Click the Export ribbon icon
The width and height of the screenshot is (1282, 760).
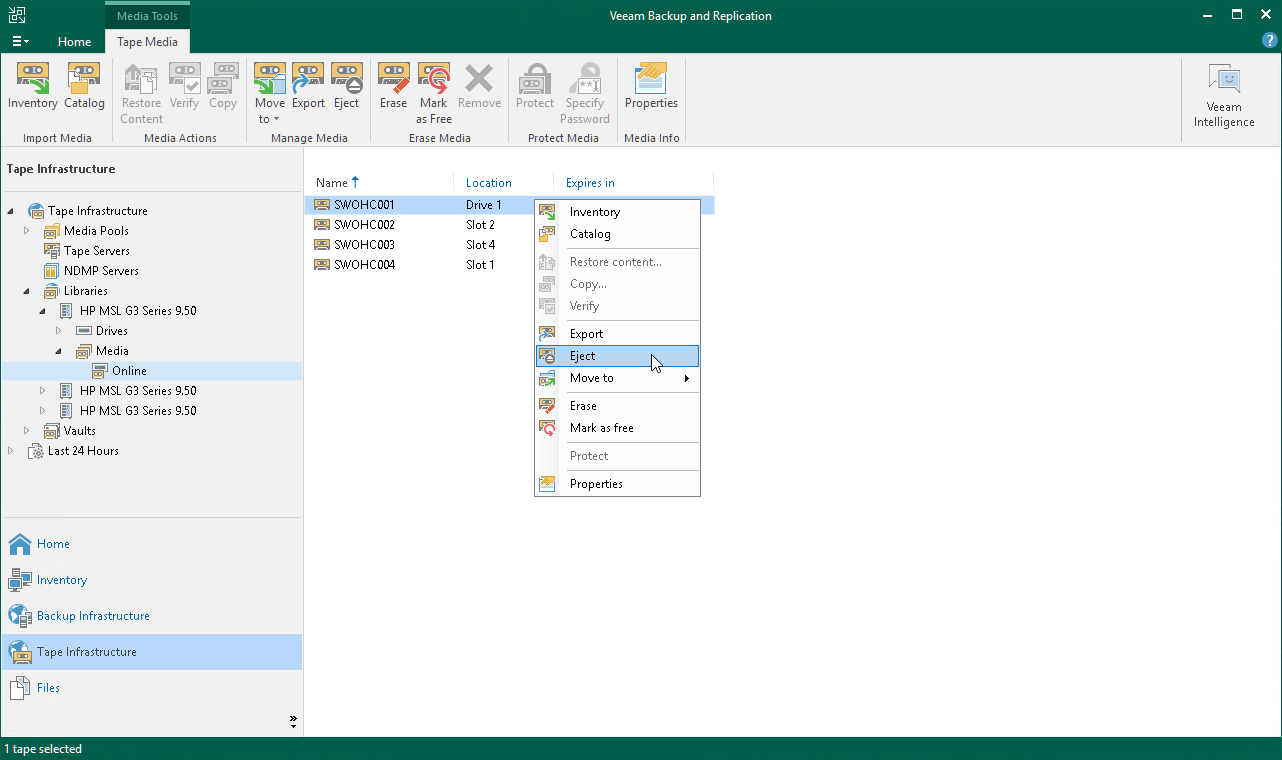tap(308, 78)
